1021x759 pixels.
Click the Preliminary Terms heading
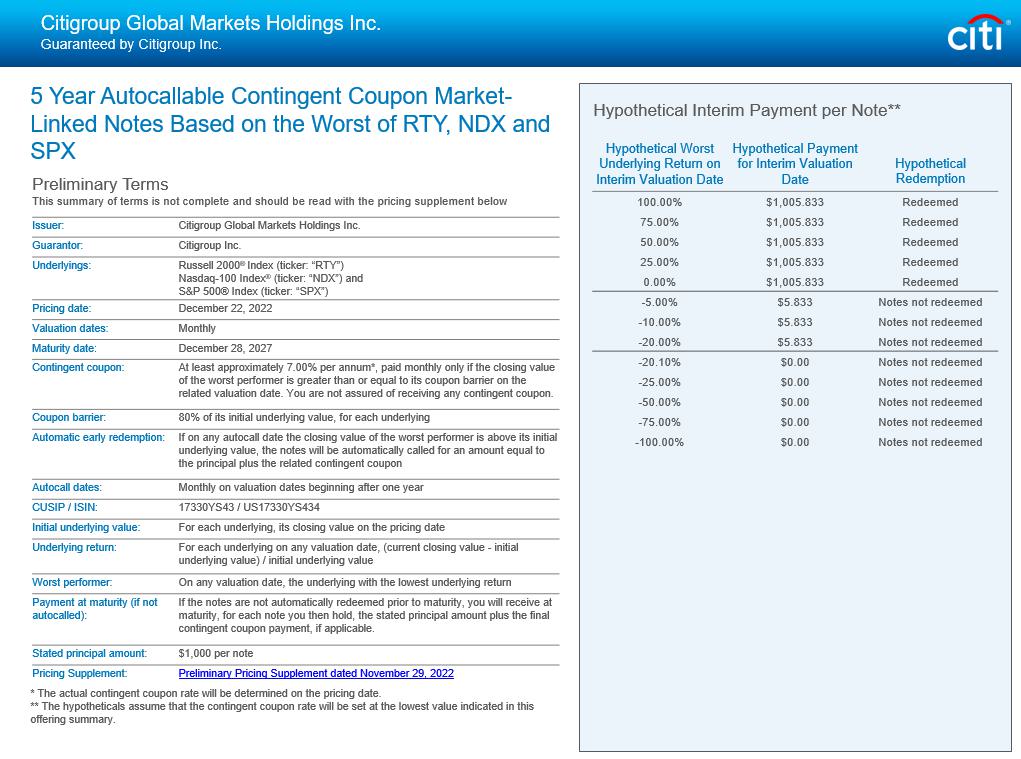[100, 184]
